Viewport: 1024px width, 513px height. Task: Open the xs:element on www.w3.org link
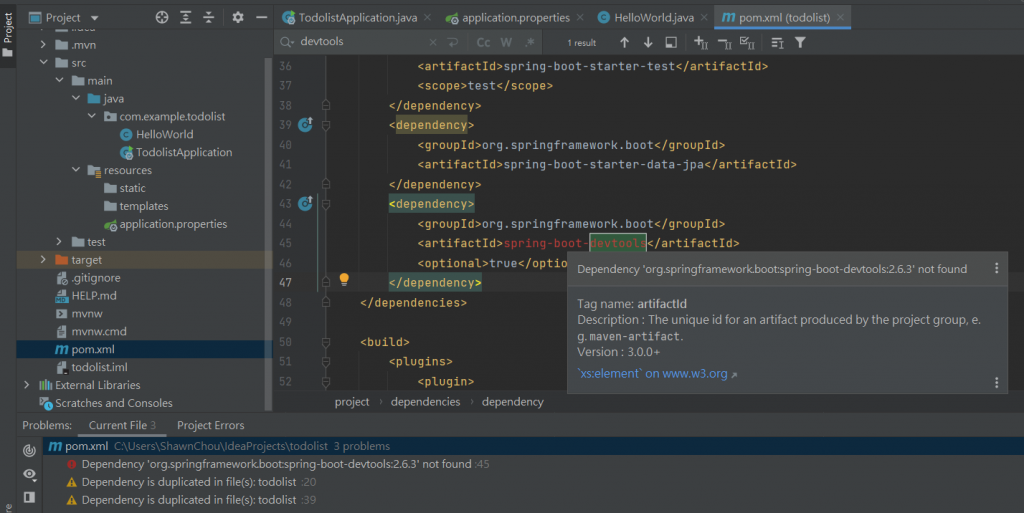656,373
